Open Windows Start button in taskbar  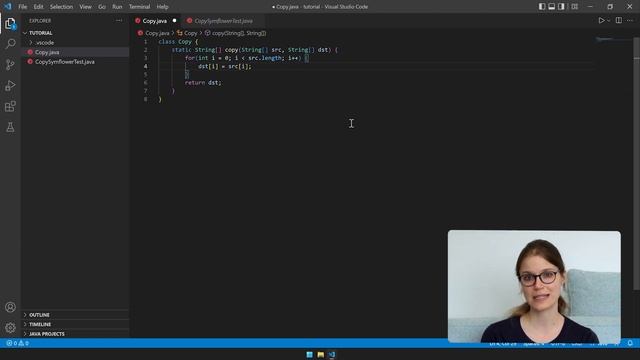[x=309, y=355]
